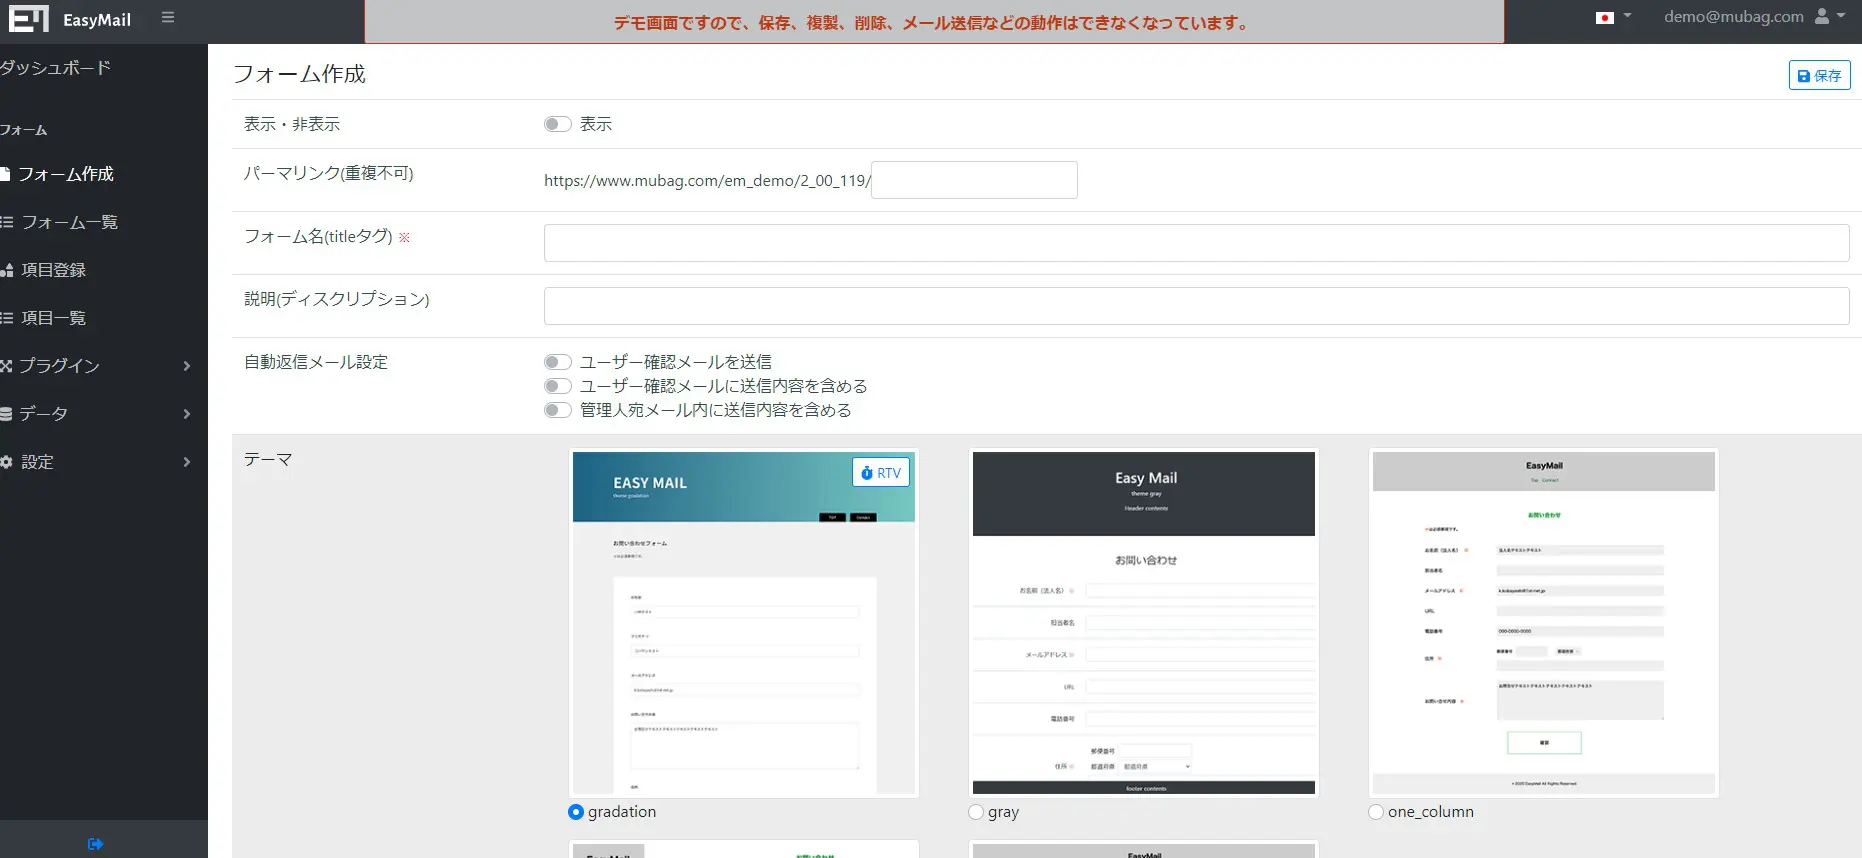Select the gray radio button
This screenshot has width=1862, height=858.
click(x=976, y=812)
